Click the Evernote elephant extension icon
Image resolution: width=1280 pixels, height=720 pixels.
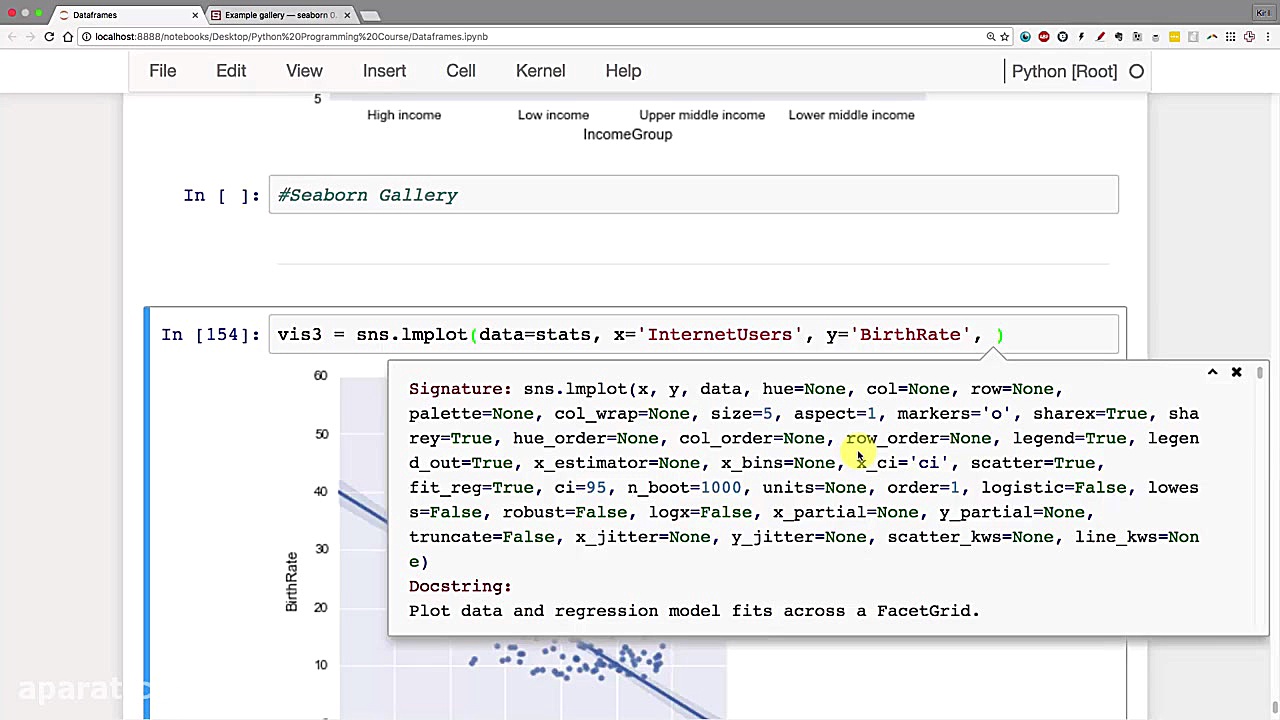pos(1119,36)
